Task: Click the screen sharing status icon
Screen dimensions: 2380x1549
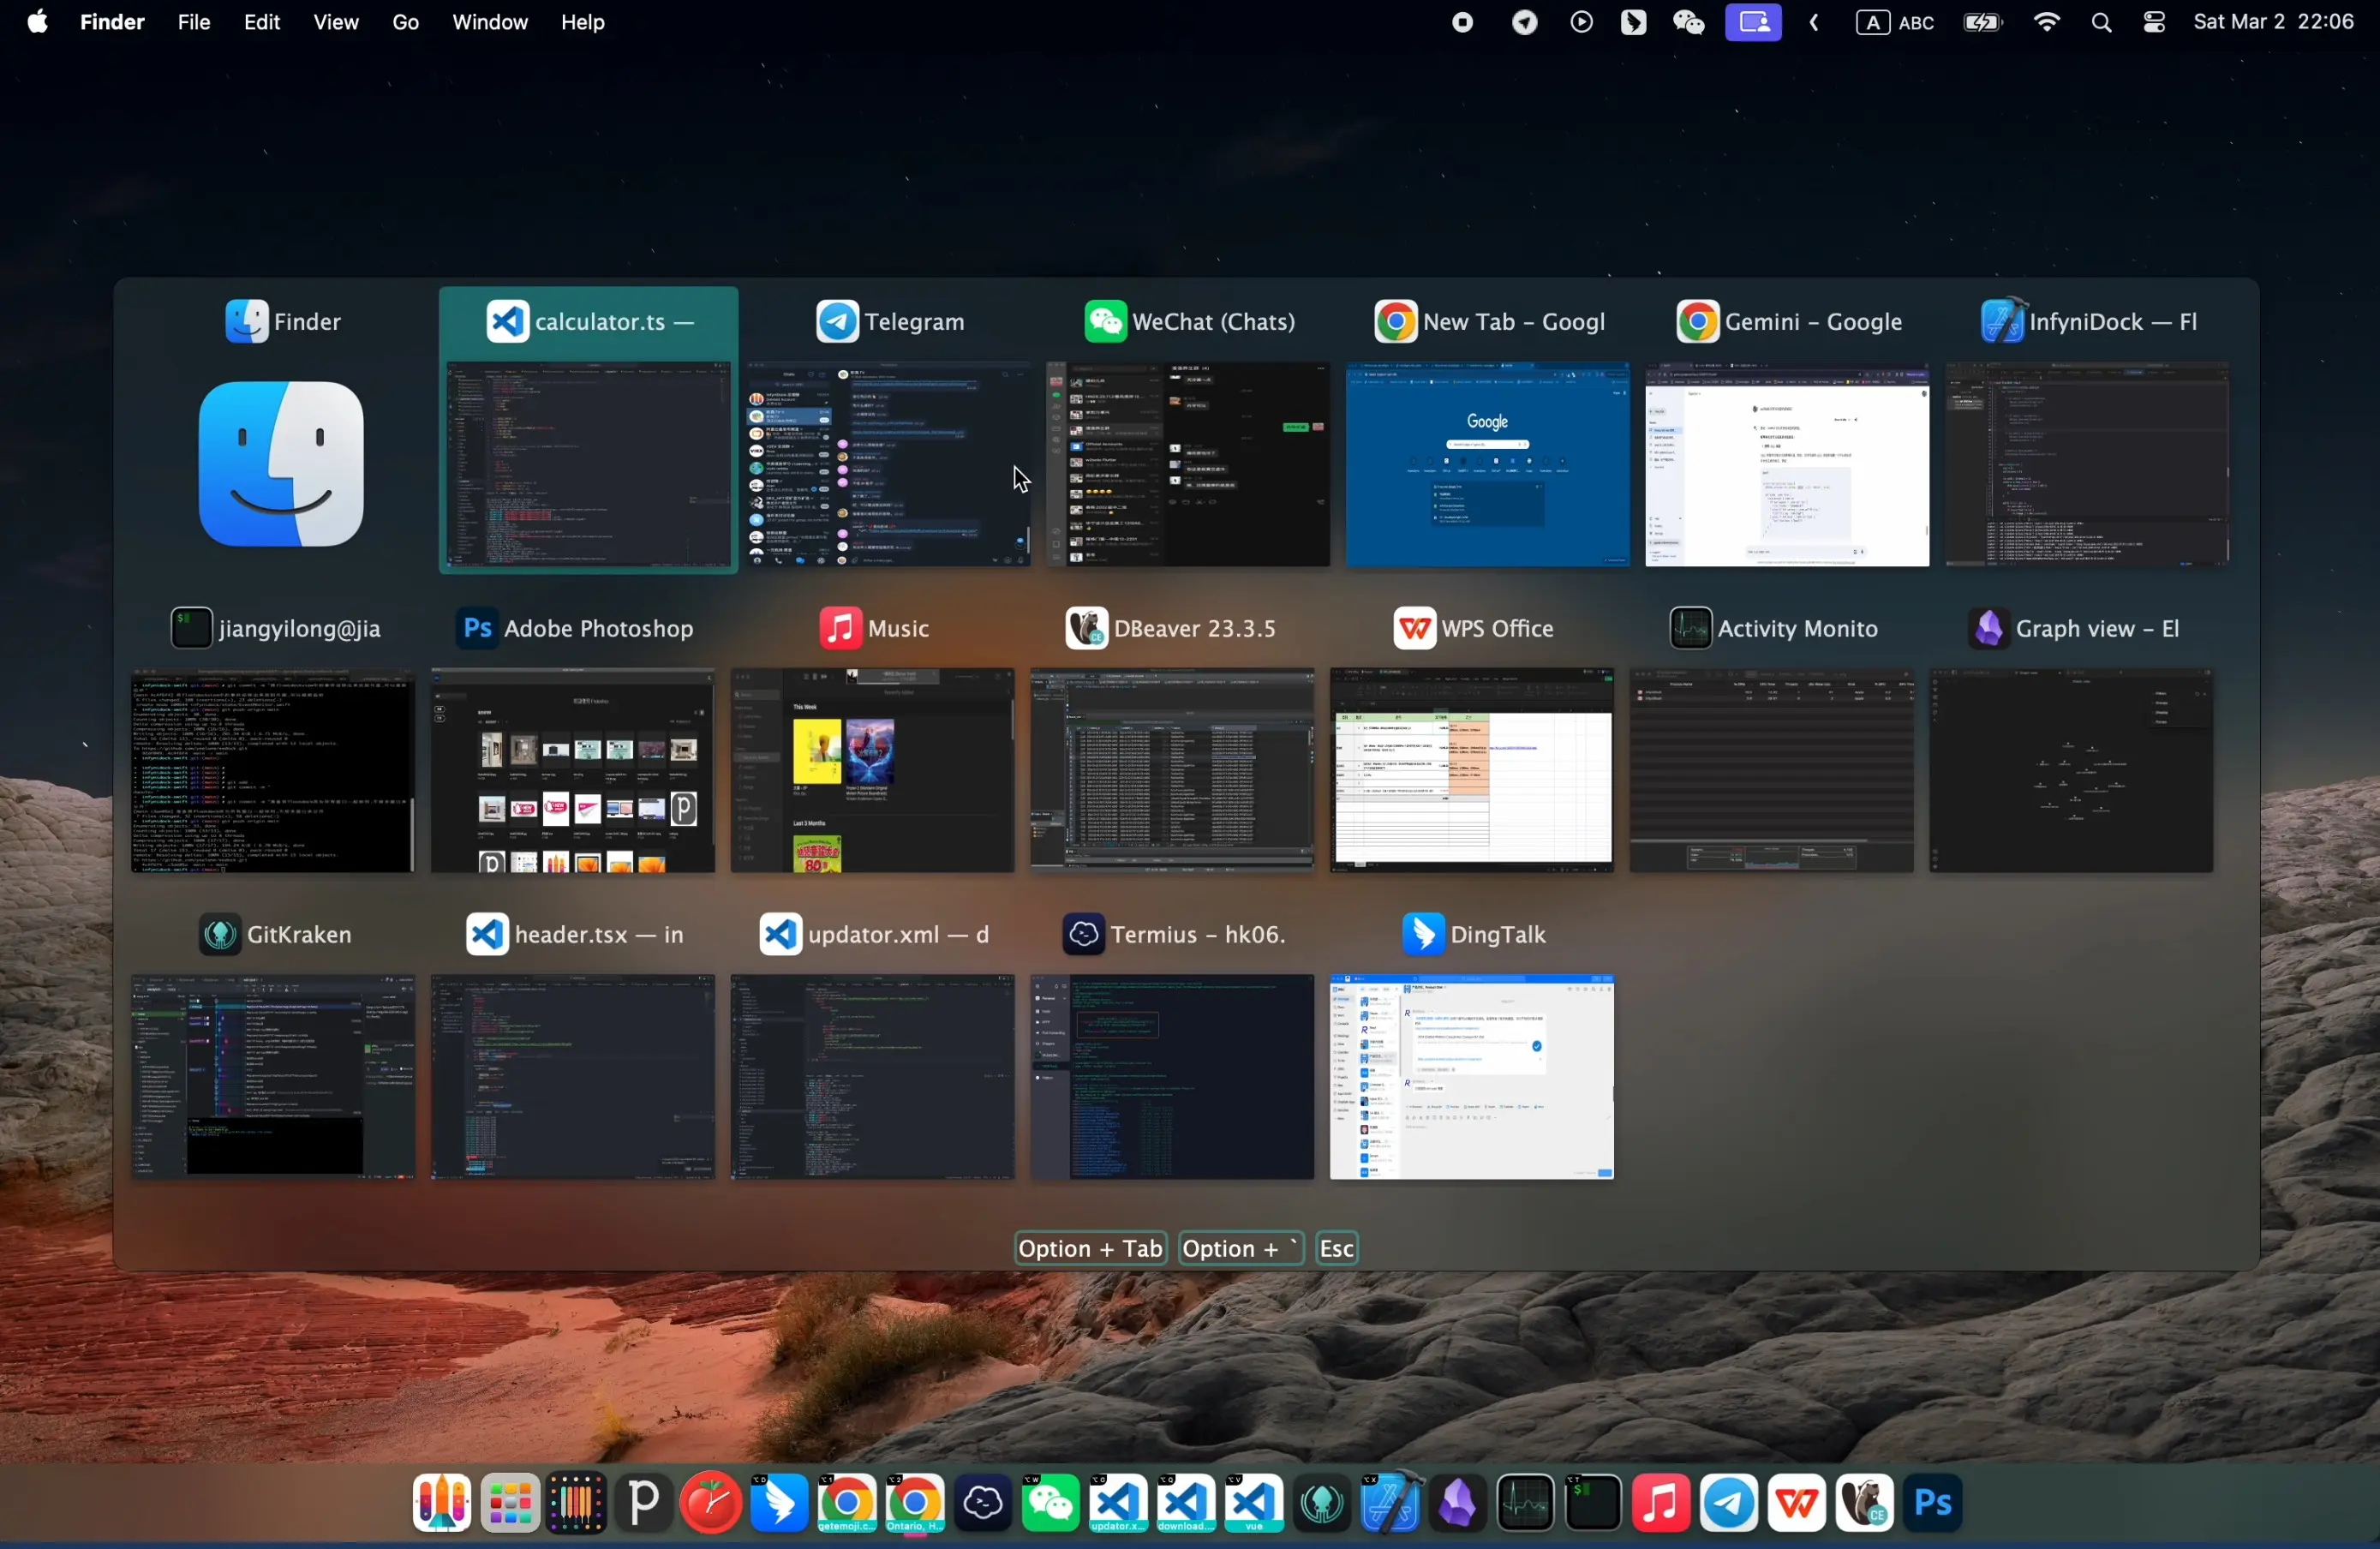Action: pyautogui.click(x=1753, y=22)
